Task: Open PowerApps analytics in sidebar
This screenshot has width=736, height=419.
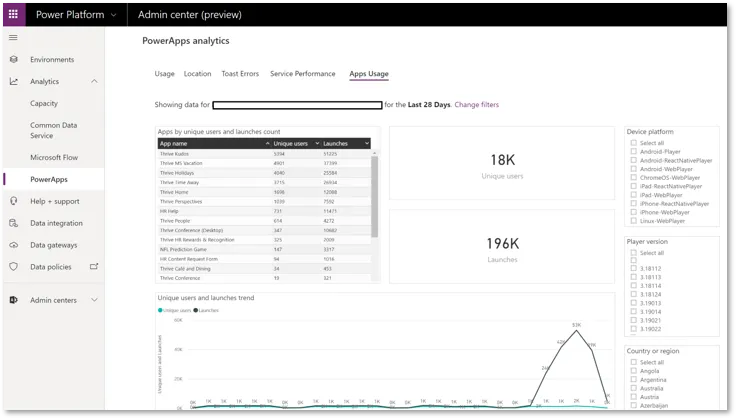Action: pos(49,179)
